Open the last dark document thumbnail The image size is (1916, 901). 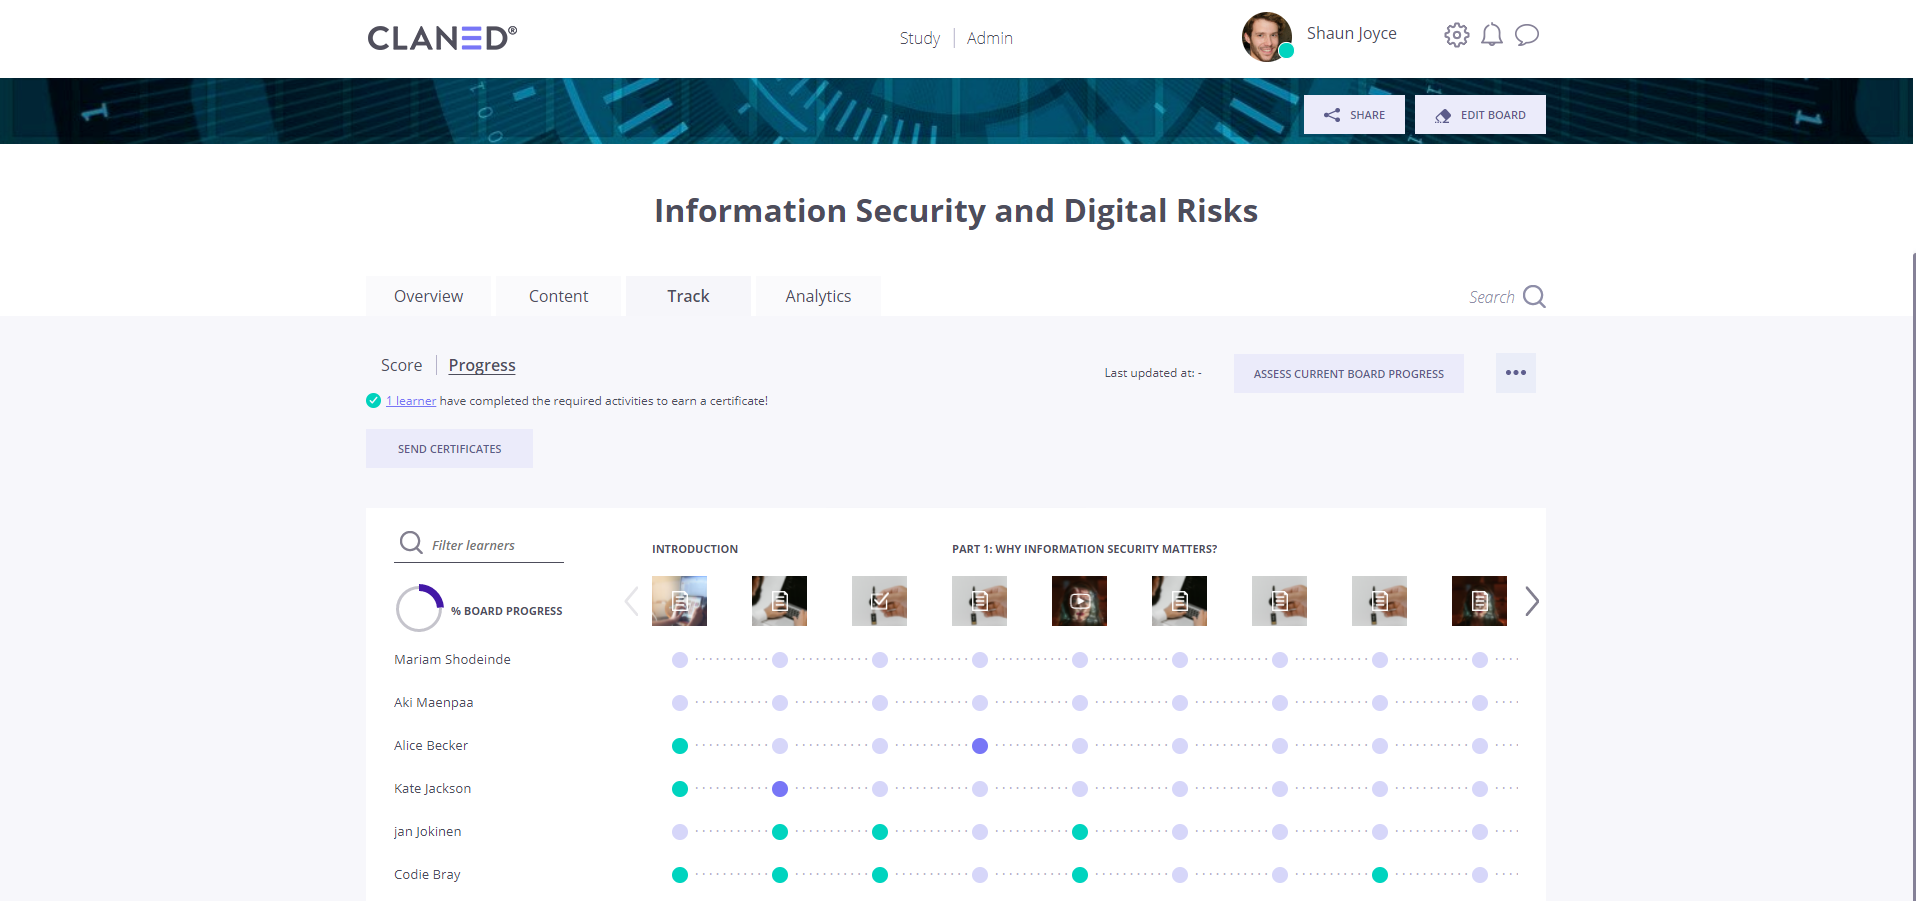pyautogui.click(x=1479, y=601)
